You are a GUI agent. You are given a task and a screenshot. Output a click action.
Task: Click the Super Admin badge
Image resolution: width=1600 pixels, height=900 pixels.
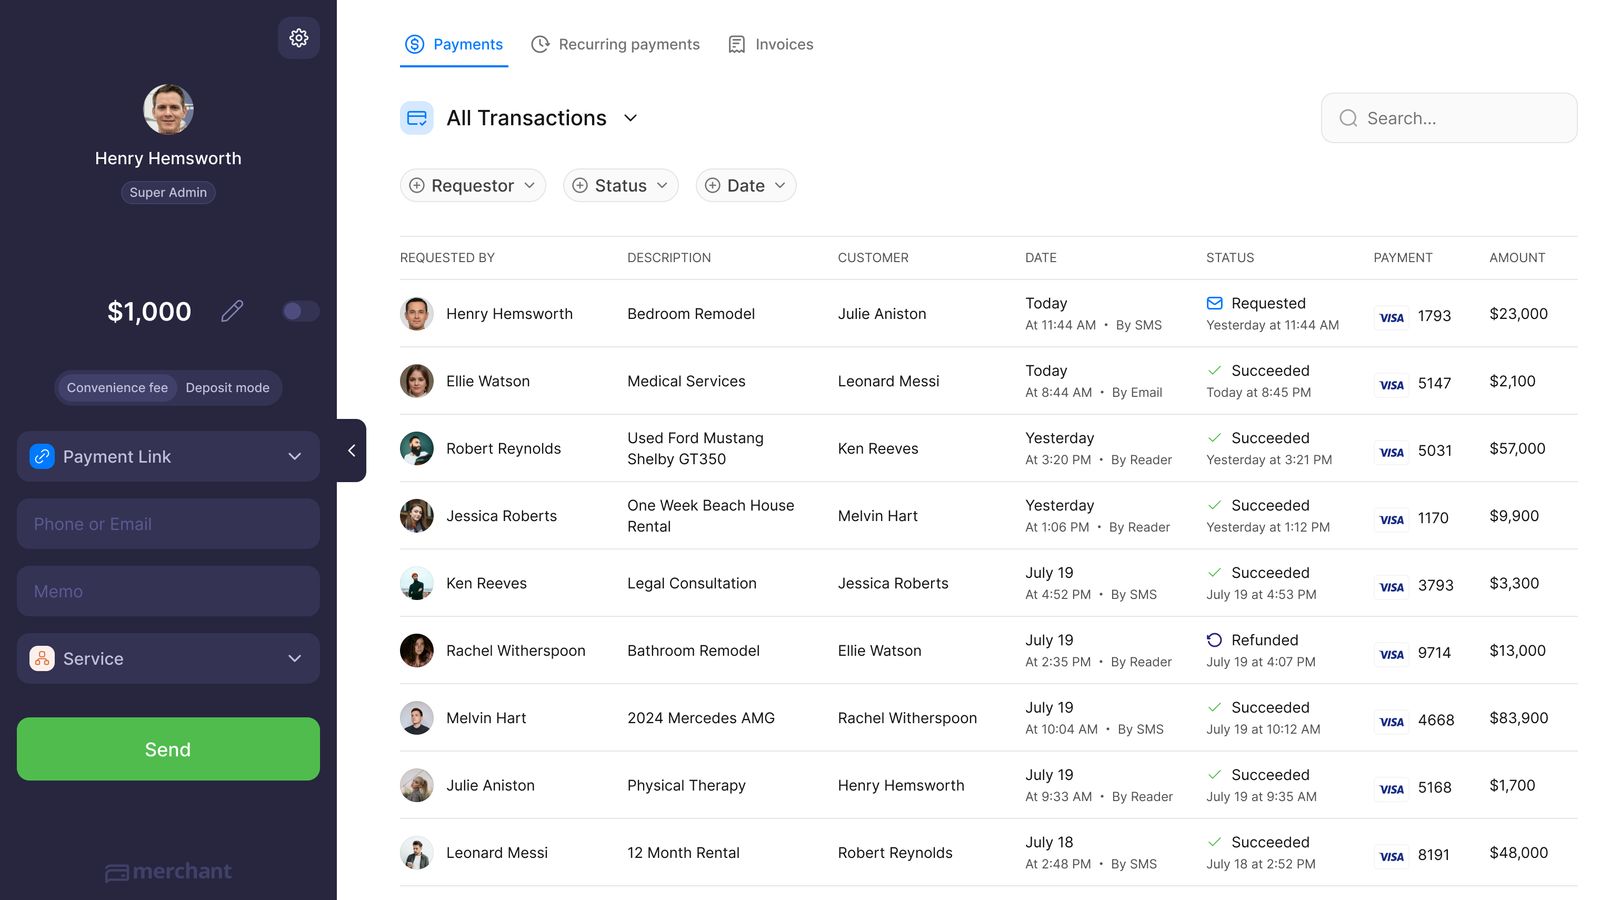coord(168,192)
